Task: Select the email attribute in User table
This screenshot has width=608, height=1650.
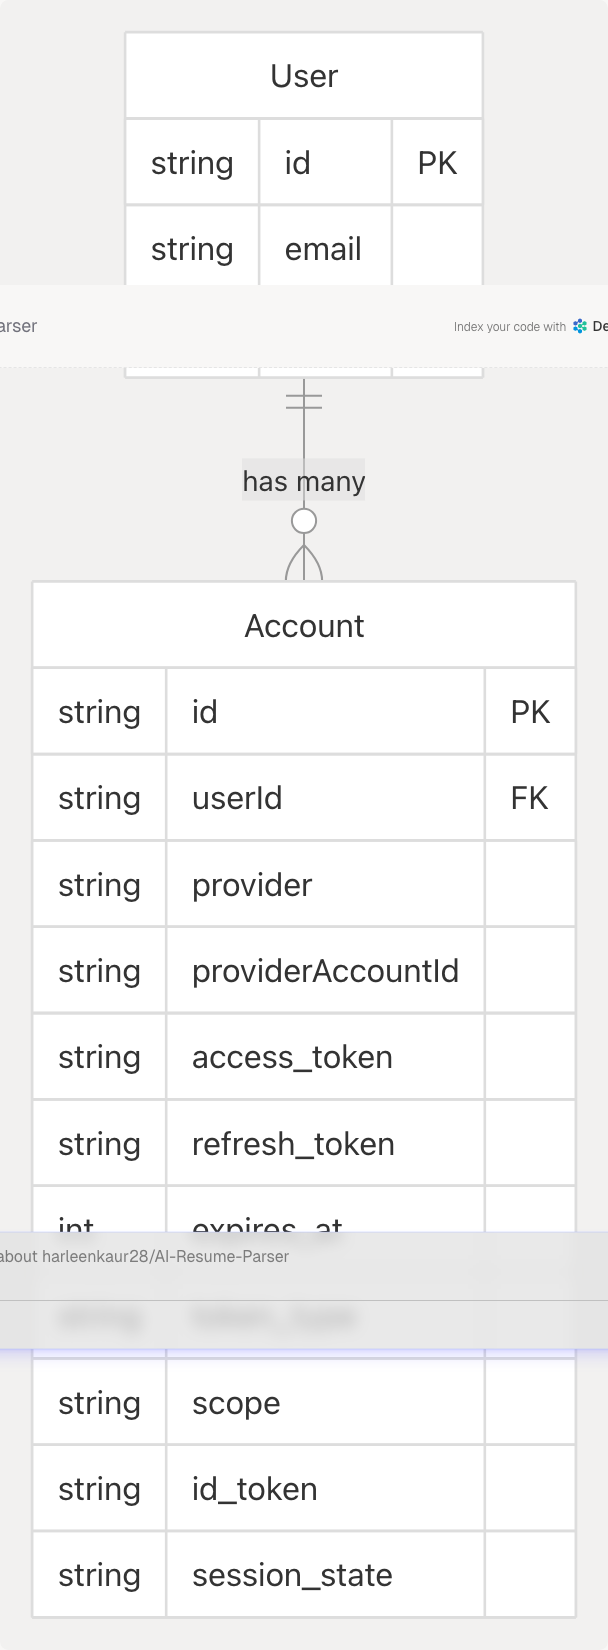Action: point(323,249)
